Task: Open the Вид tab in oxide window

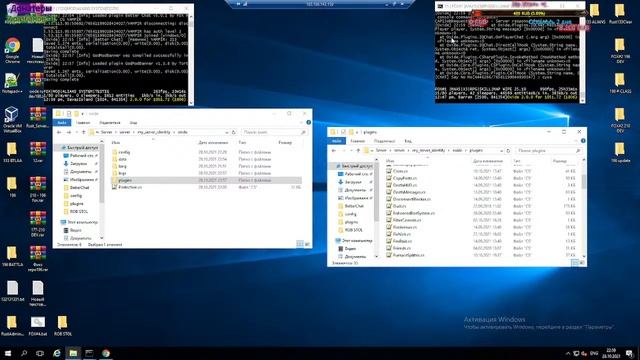Action: [x=133, y=122]
